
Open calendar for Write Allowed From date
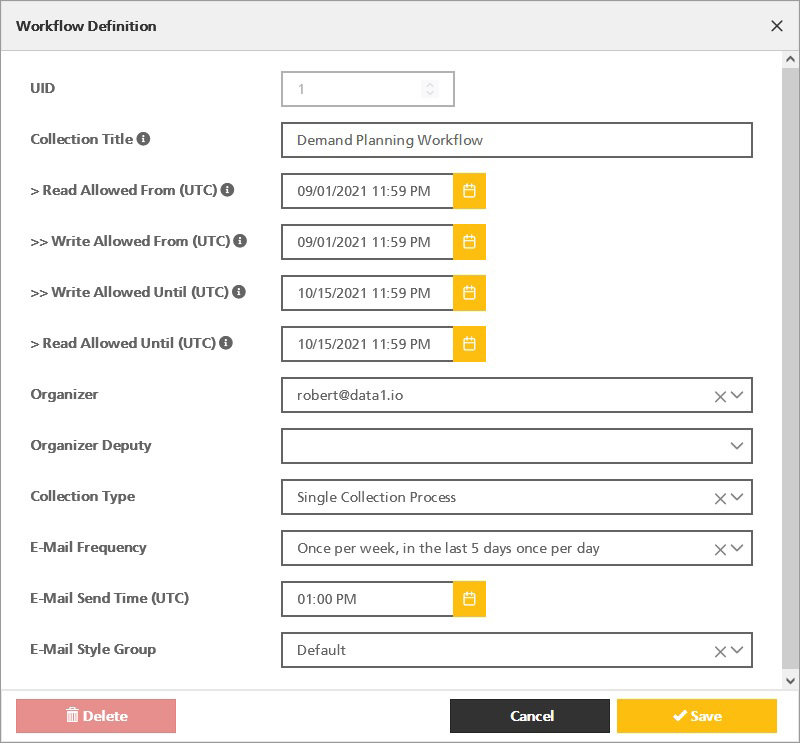point(469,242)
